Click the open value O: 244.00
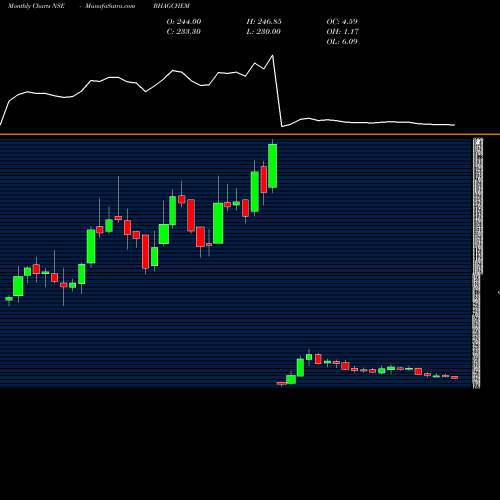Image resolution: width=500 pixels, height=500 pixels. tap(184, 22)
